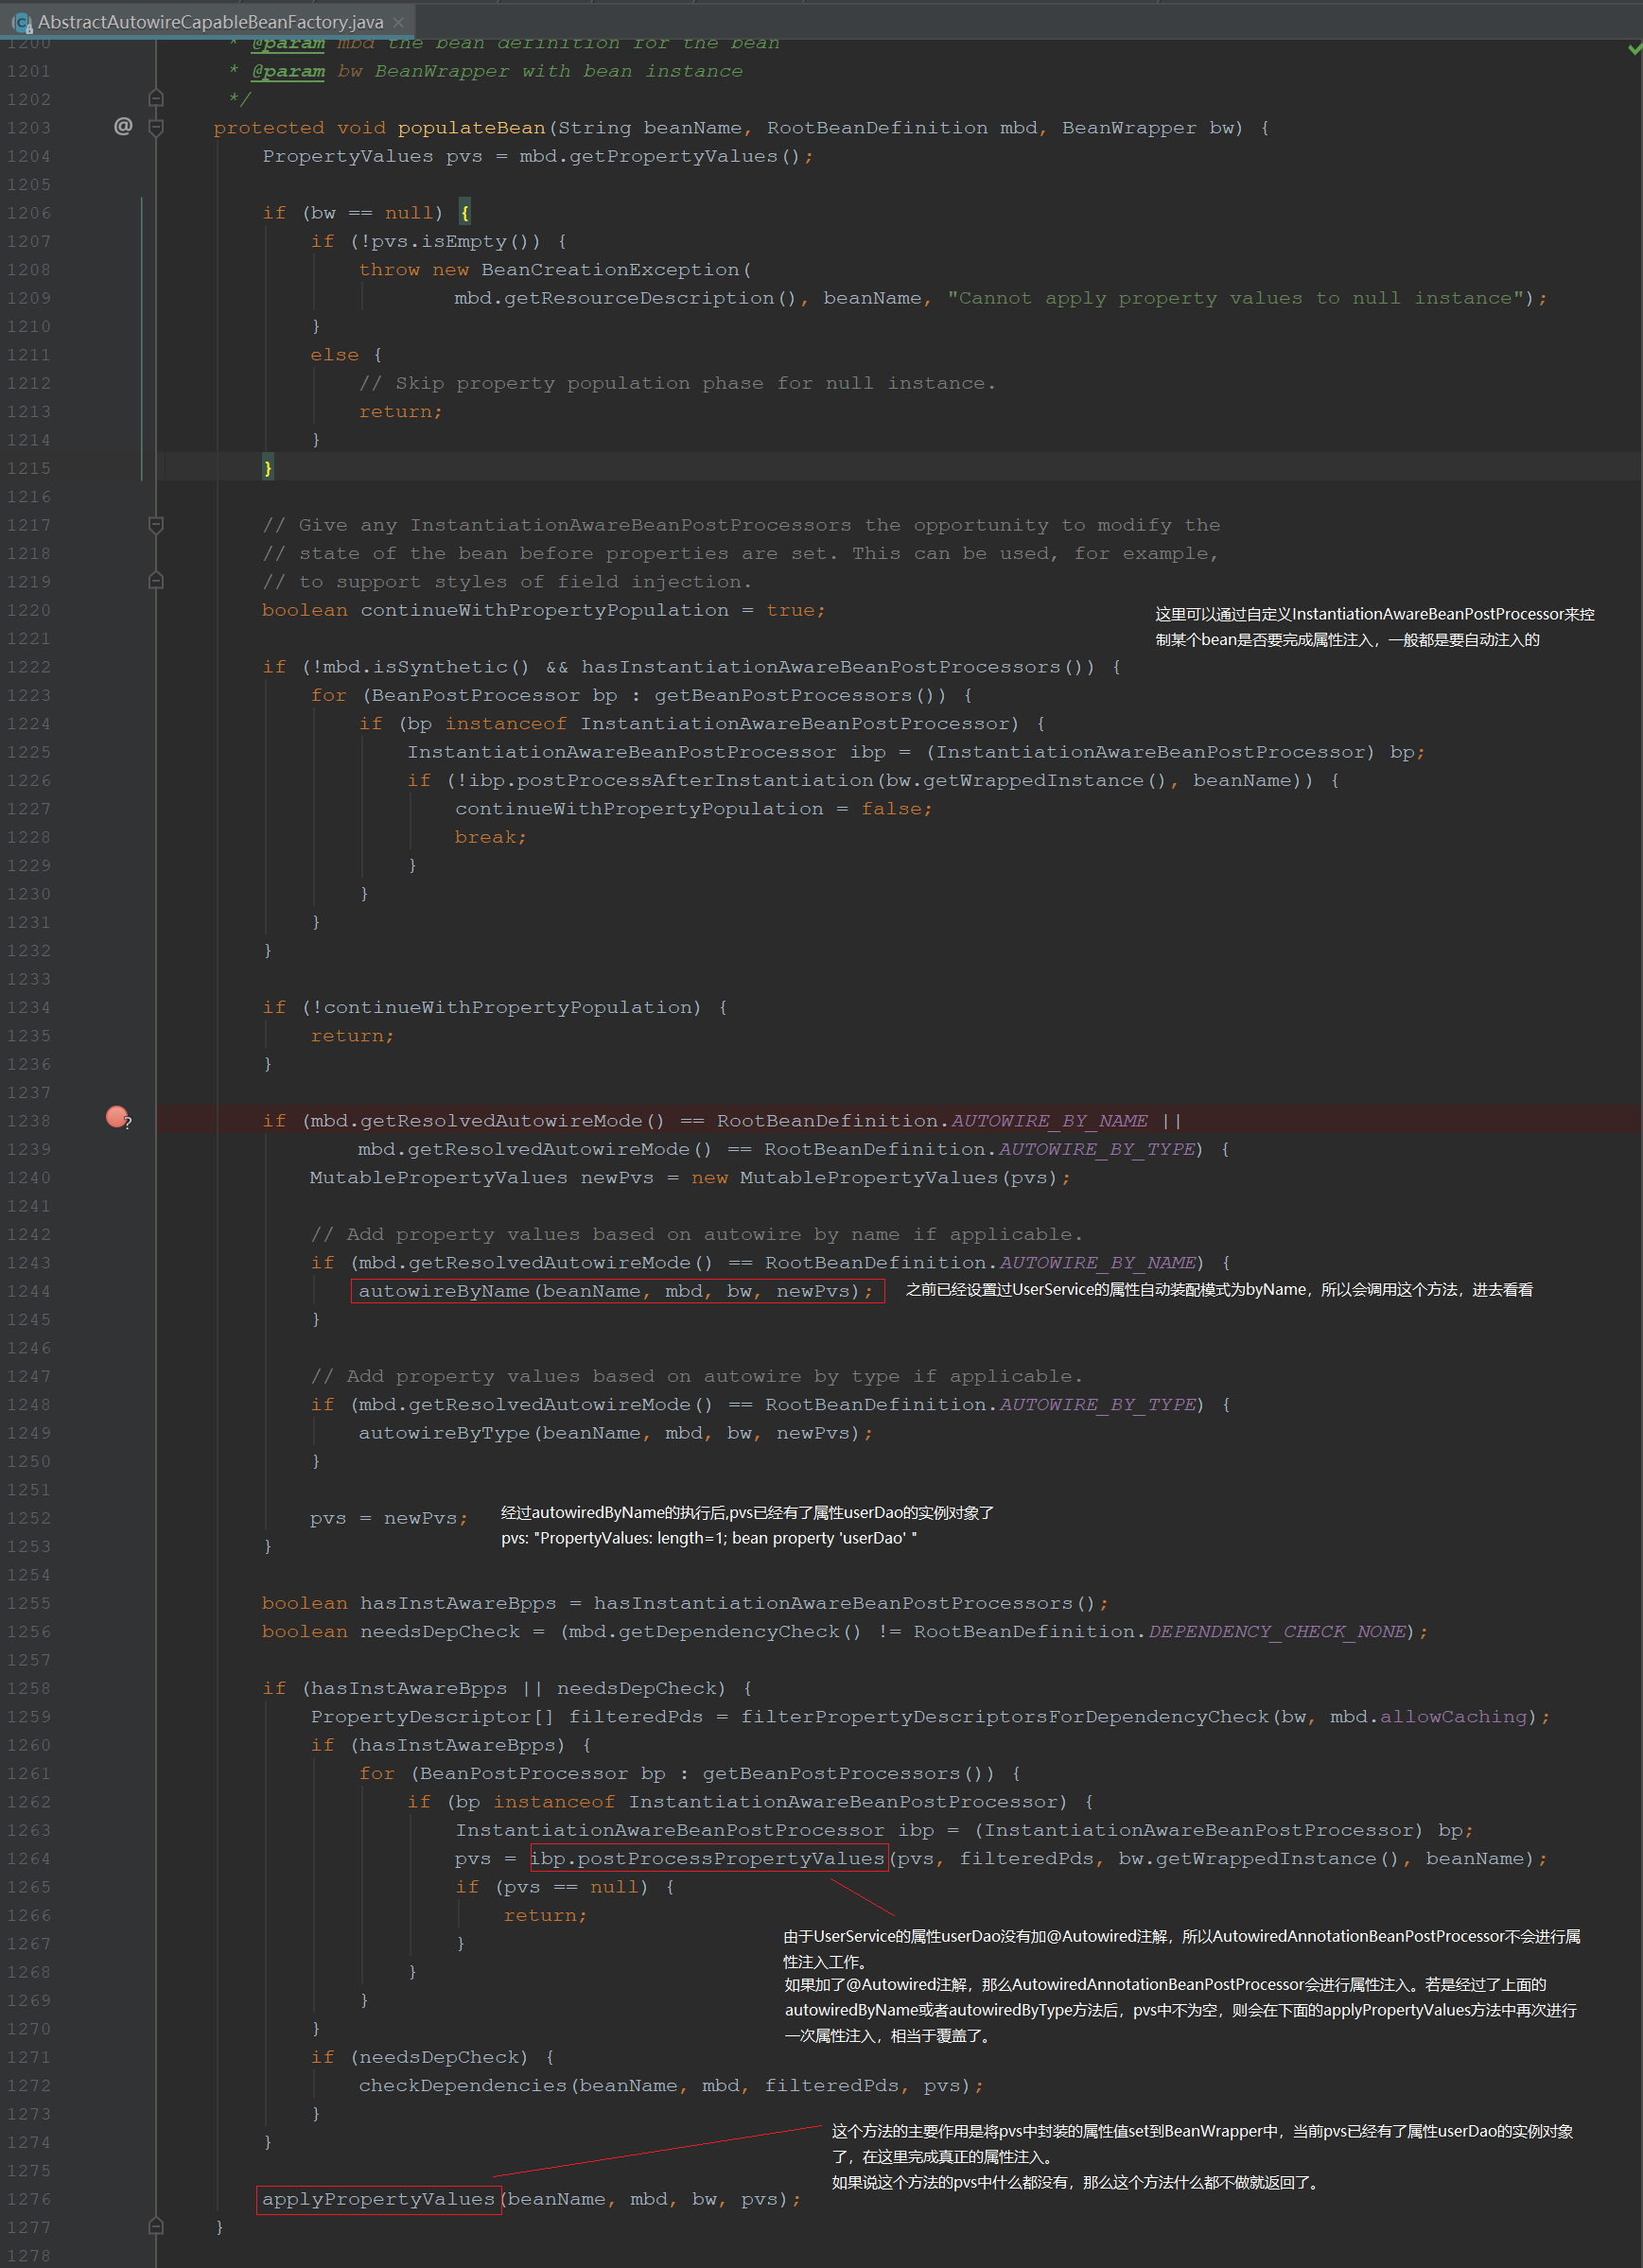
Task: Click the autowireByType method call
Action: click(444, 1433)
